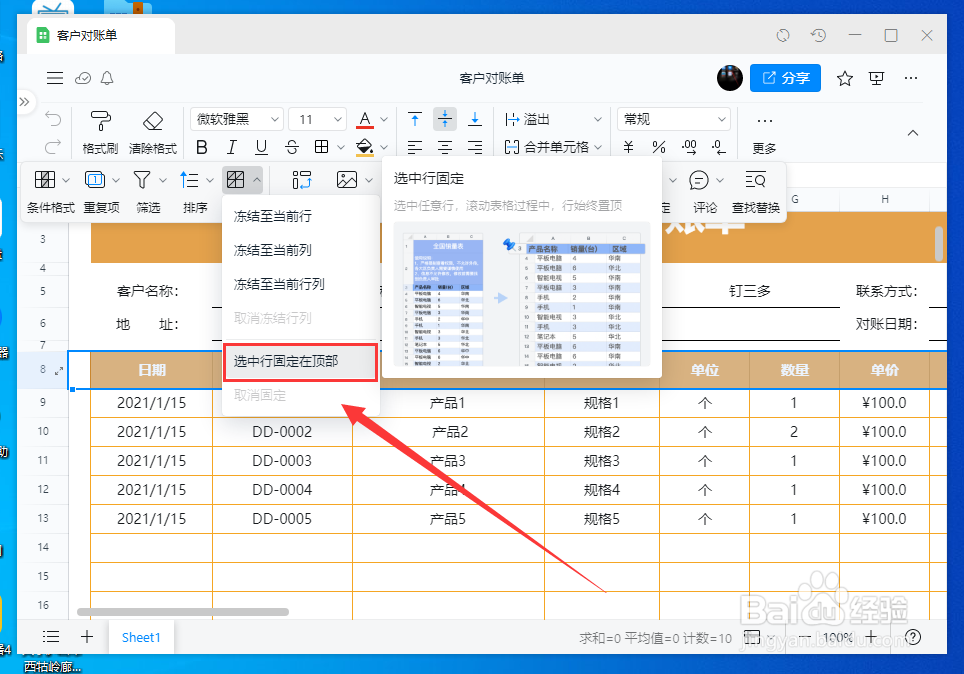Open 条件格式 conditional formatting
The image size is (964, 674).
(x=50, y=191)
